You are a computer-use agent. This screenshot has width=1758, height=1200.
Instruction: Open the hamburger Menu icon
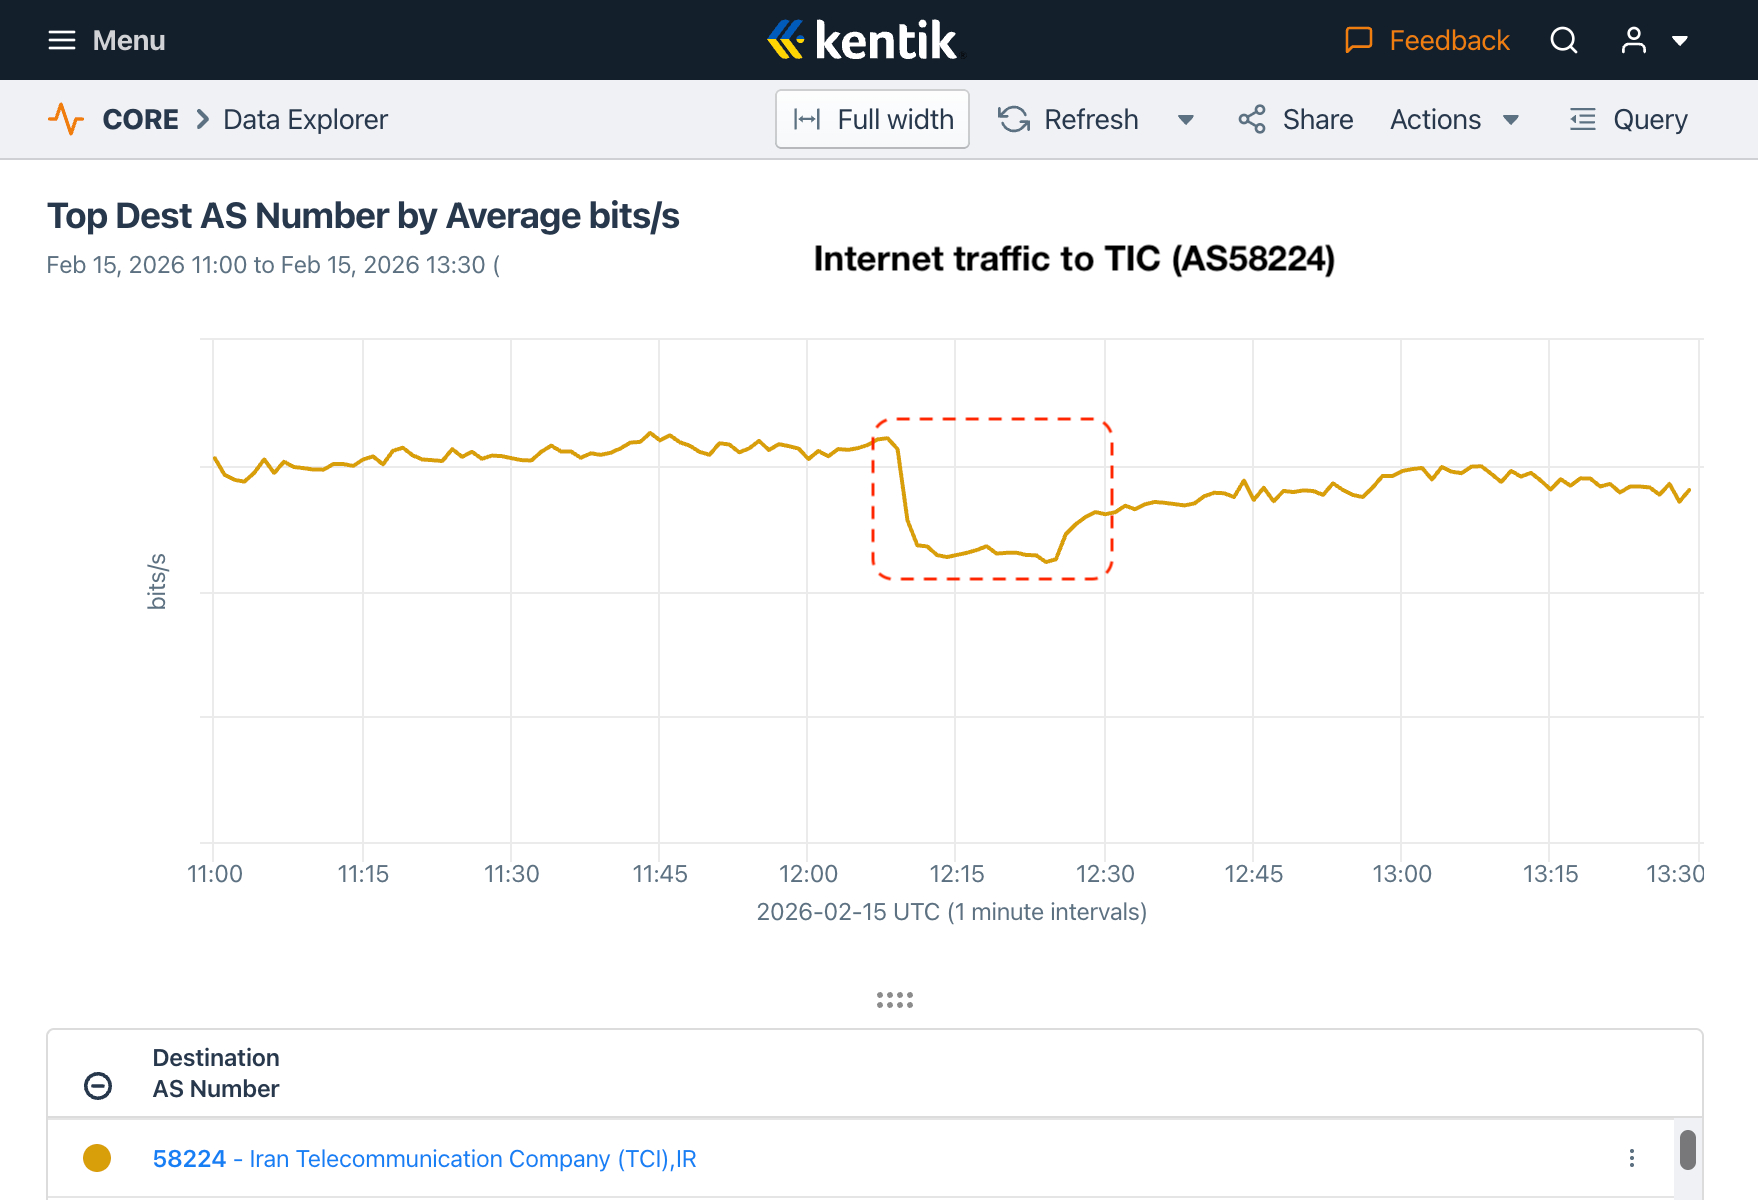coord(62,40)
